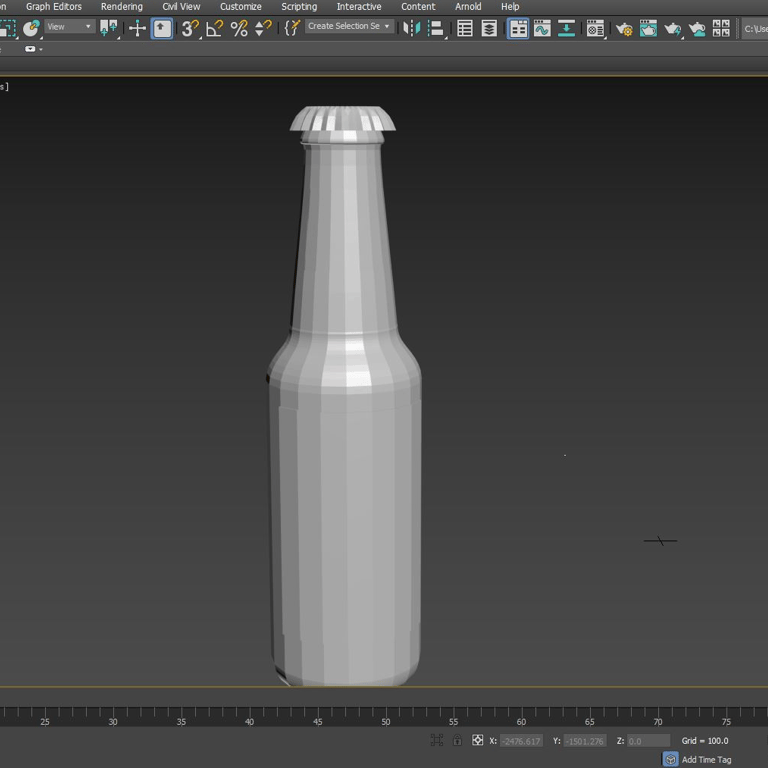Click the X coordinate input field
This screenshot has height=768, width=768.
pyautogui.click(x=521, y=741)
